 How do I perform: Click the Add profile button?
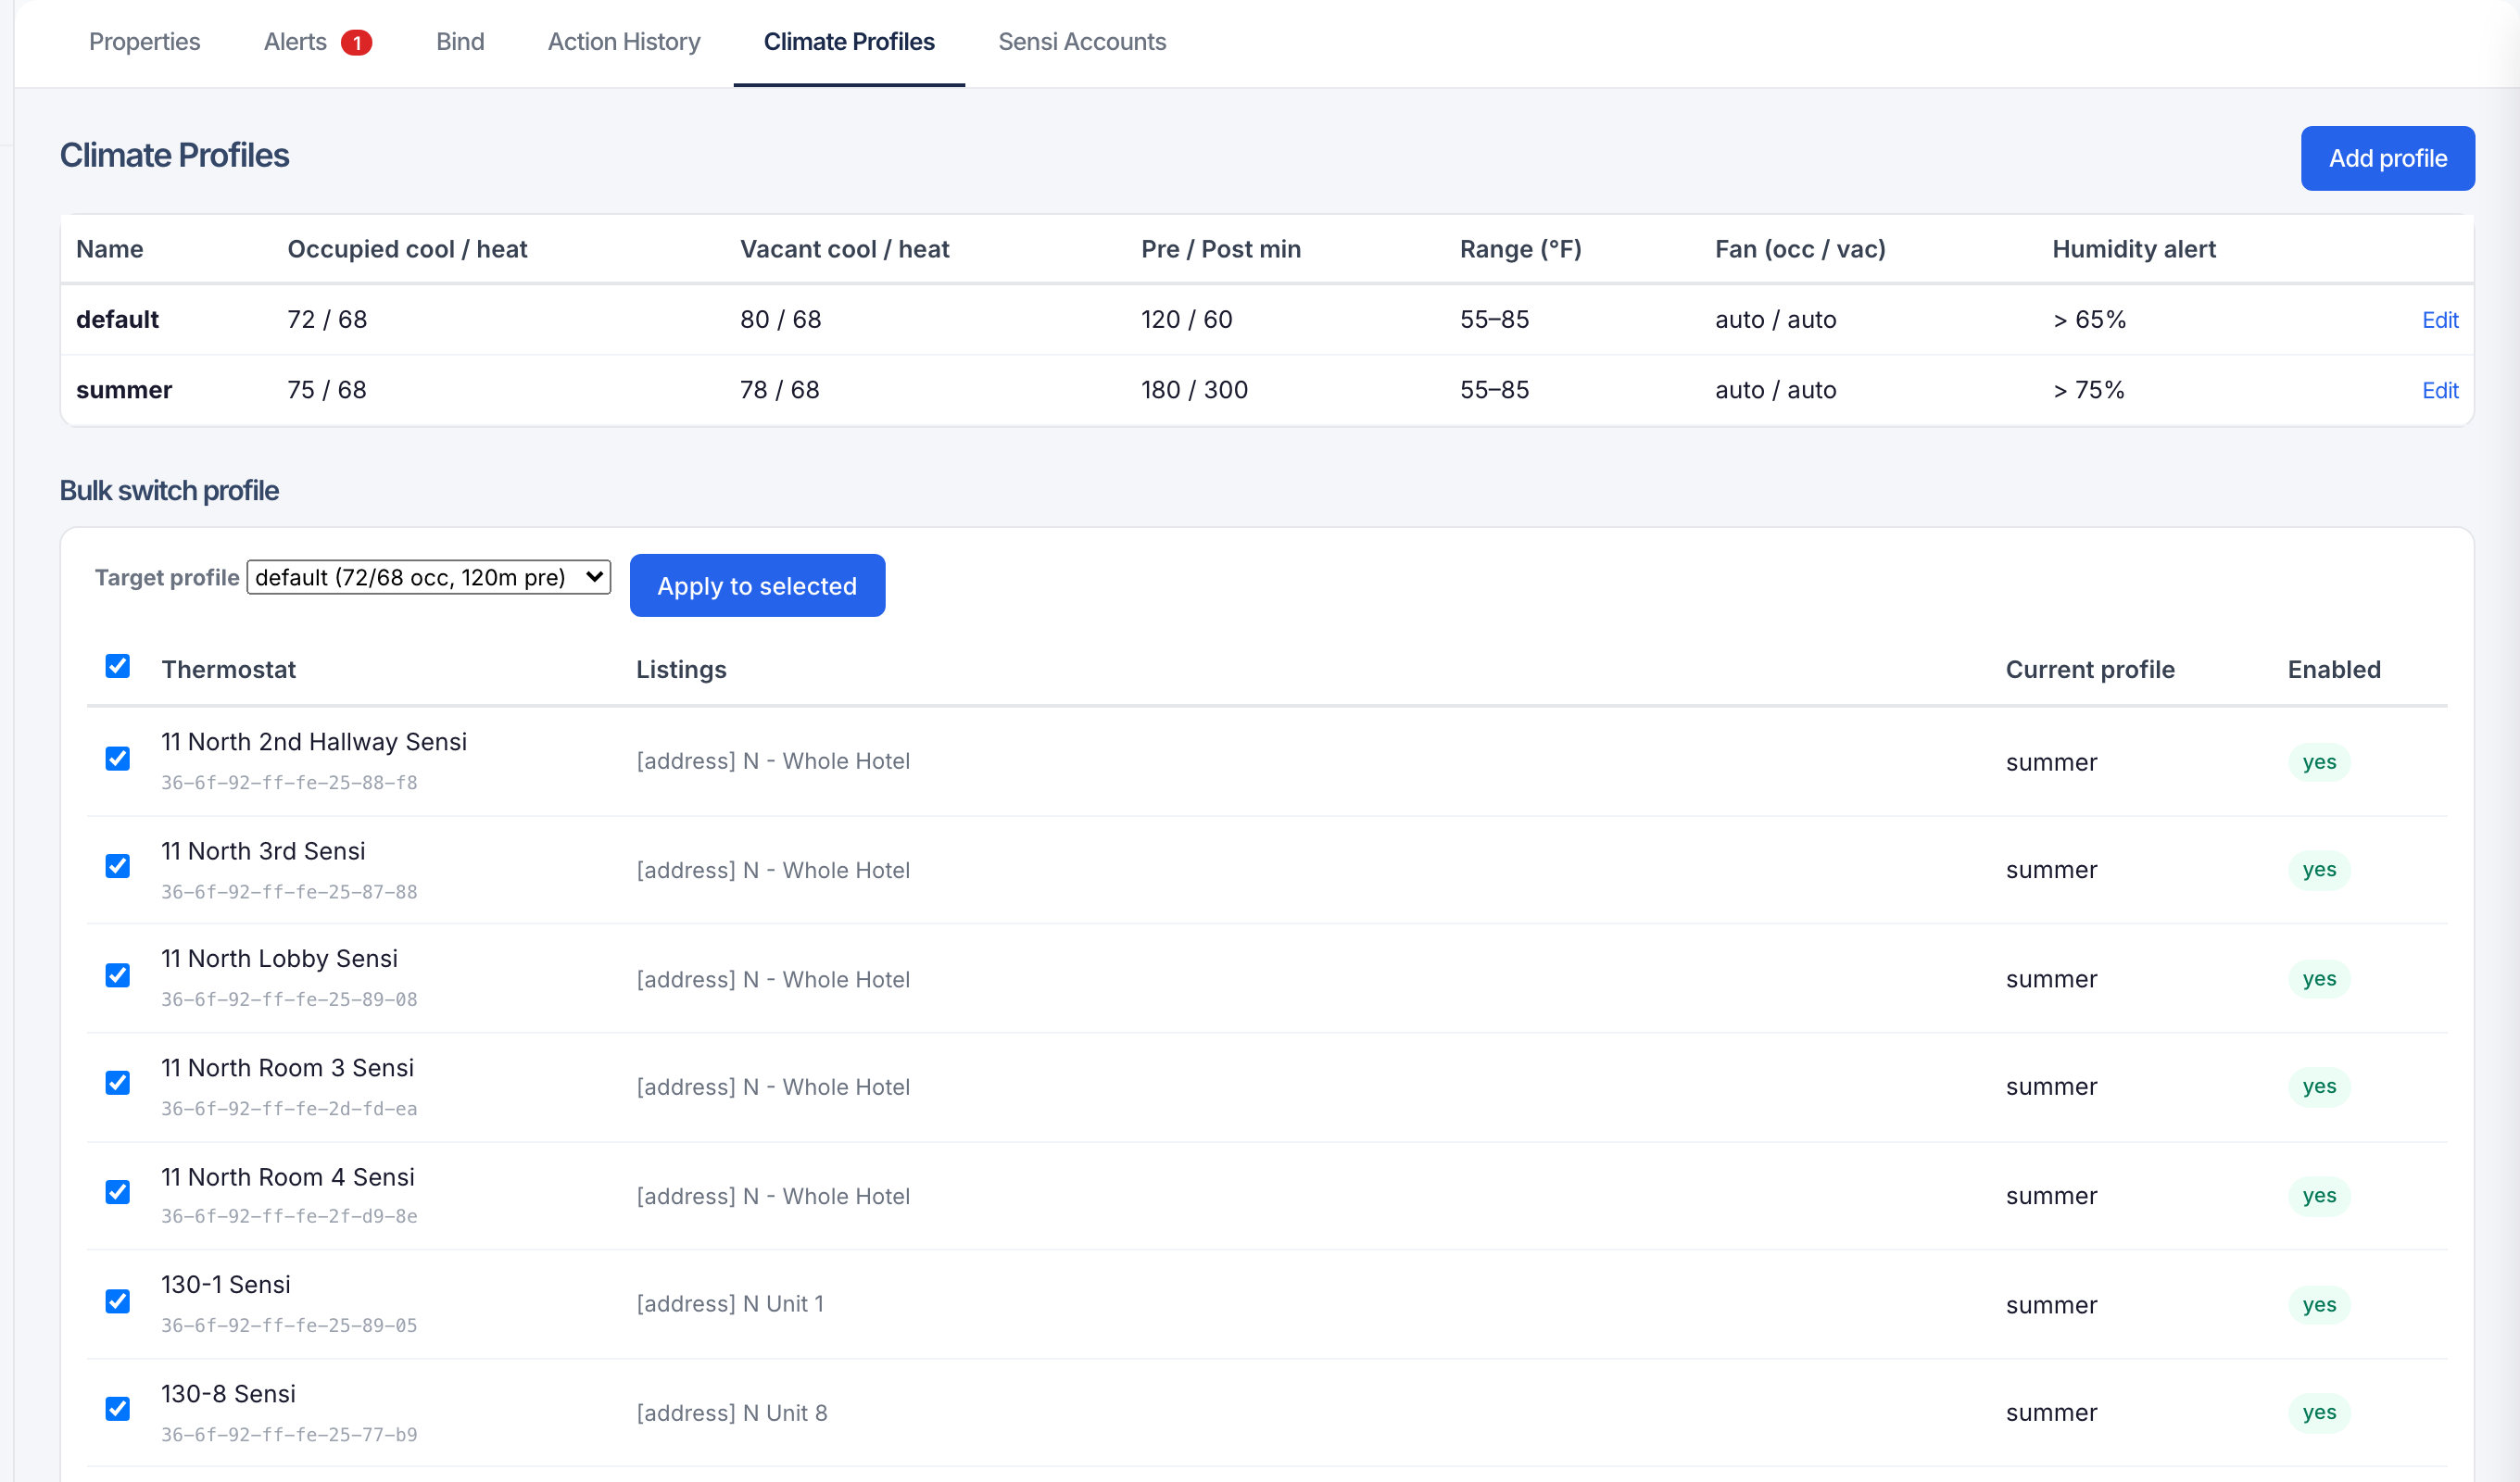(2388, 158)
